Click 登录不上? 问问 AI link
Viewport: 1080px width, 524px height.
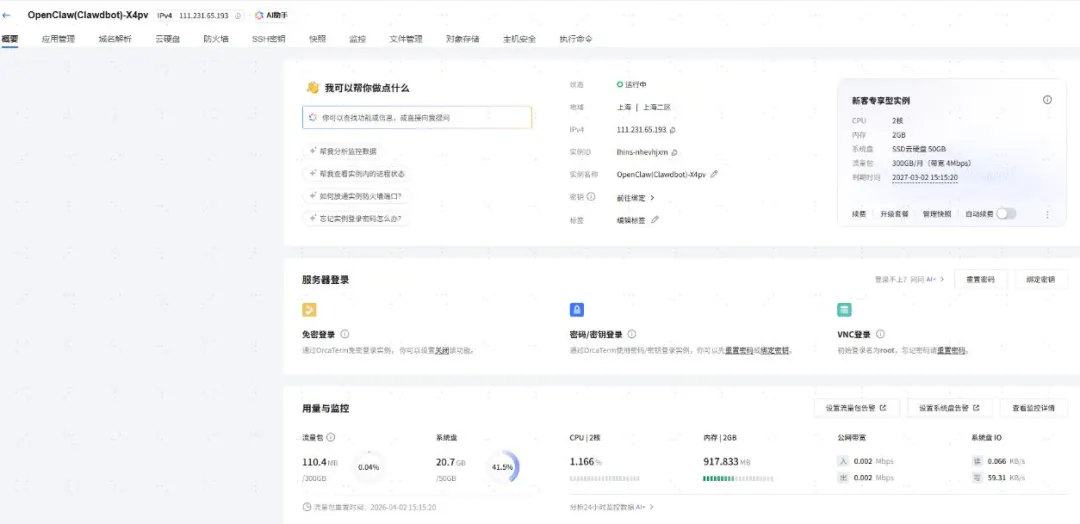909,280
